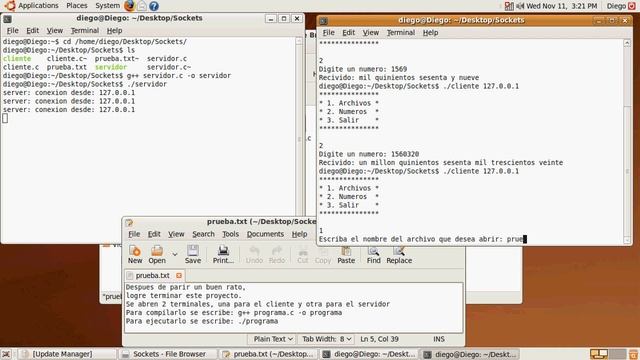Click the gedit window title icon

pos(129,222)
